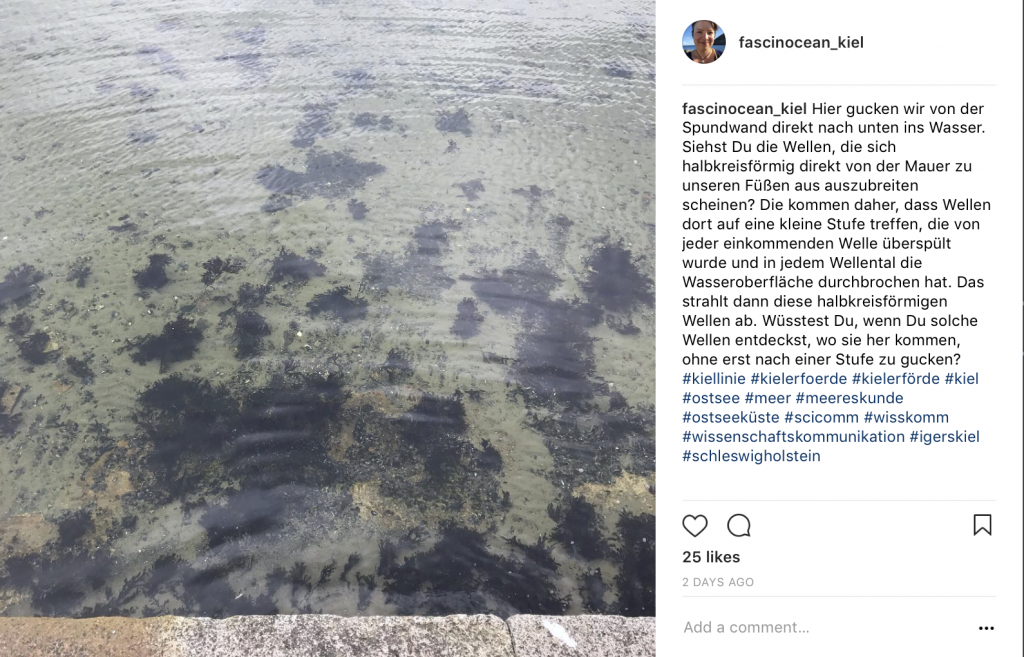1024x657 pixels.
Task: Save post with the bookmark icon
Action: coord(982,525)
